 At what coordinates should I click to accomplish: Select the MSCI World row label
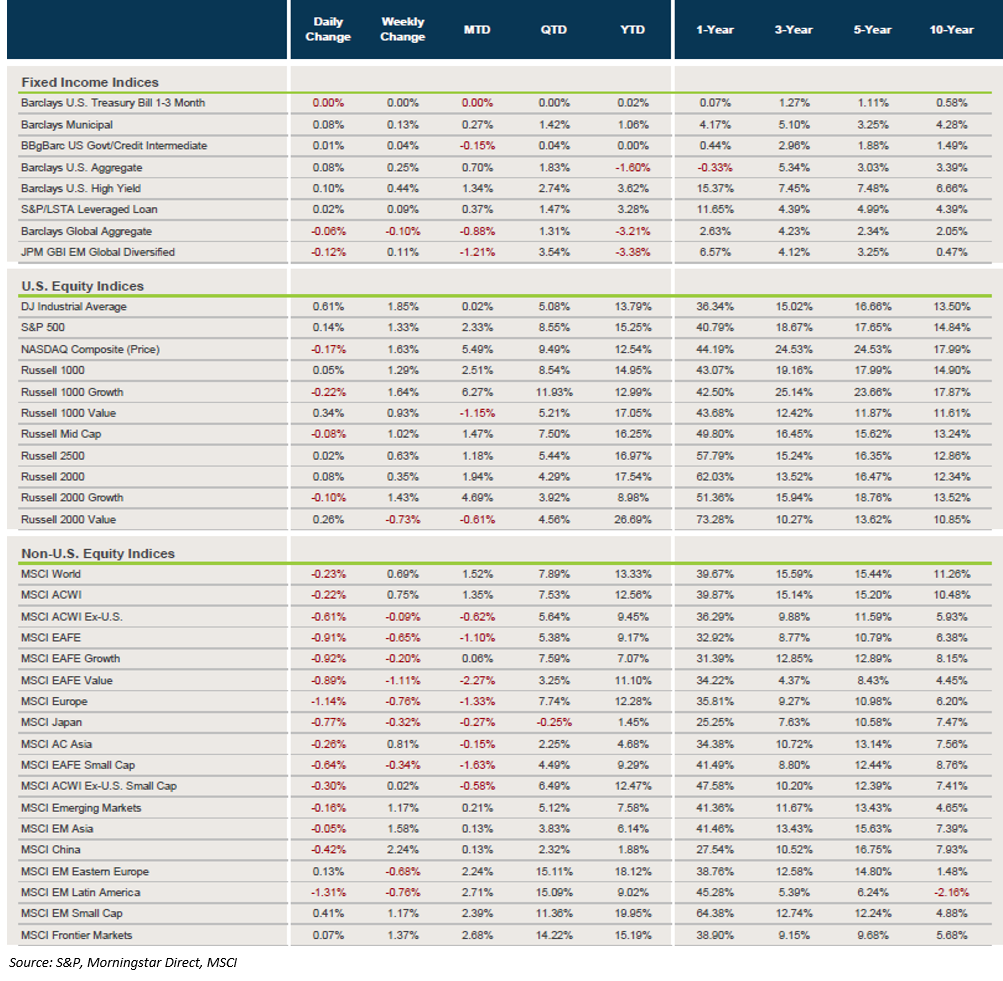(x=51, y=574)
